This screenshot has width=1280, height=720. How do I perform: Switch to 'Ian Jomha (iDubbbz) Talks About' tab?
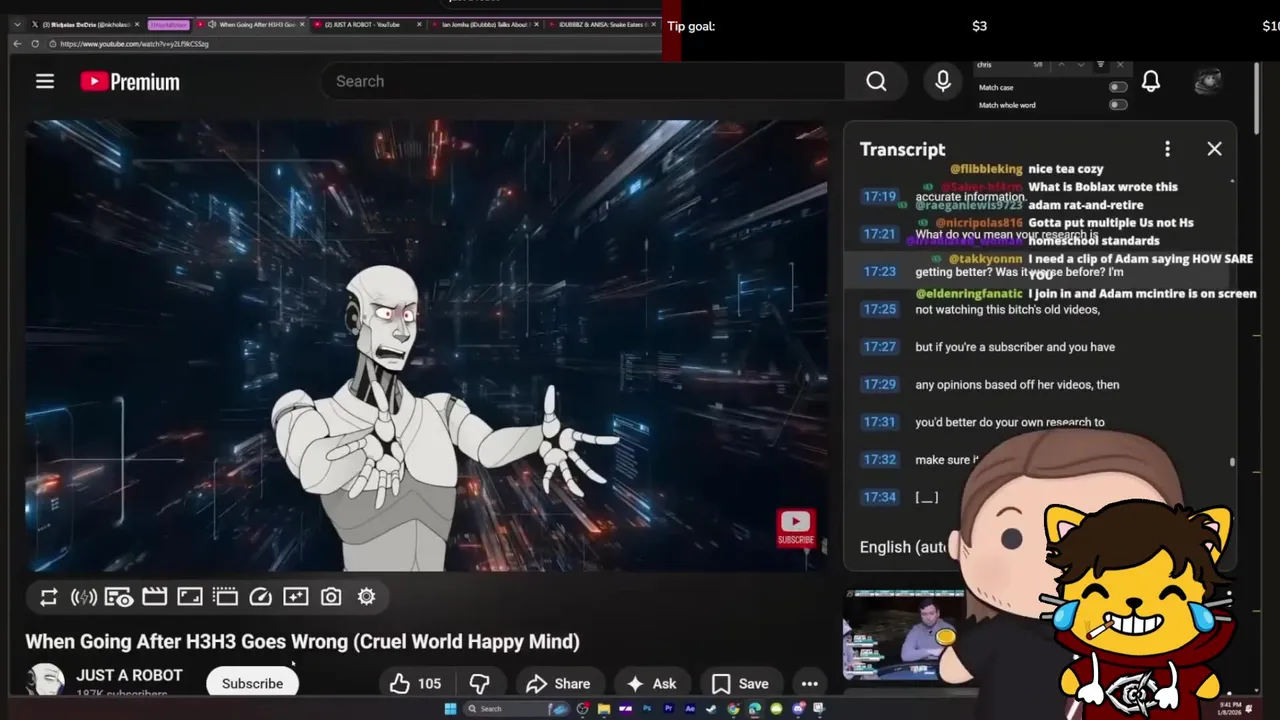[x=485, y=24]
